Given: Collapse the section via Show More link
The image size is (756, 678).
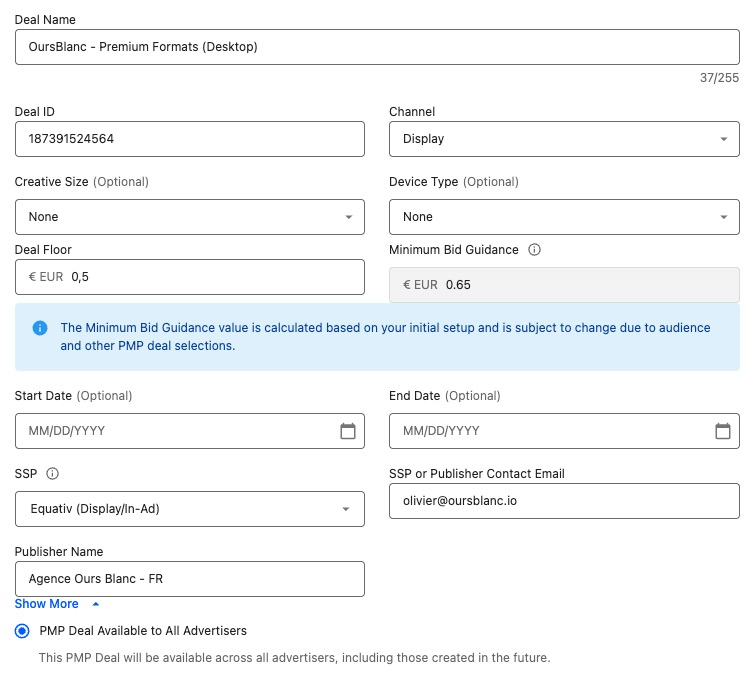Looking at the screenshot, I should point(47,604).
